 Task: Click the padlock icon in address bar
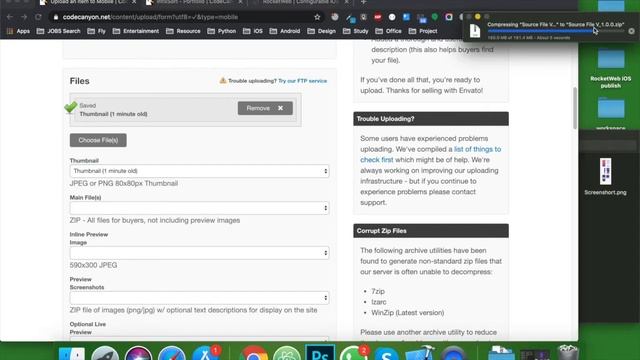[56, 17]
